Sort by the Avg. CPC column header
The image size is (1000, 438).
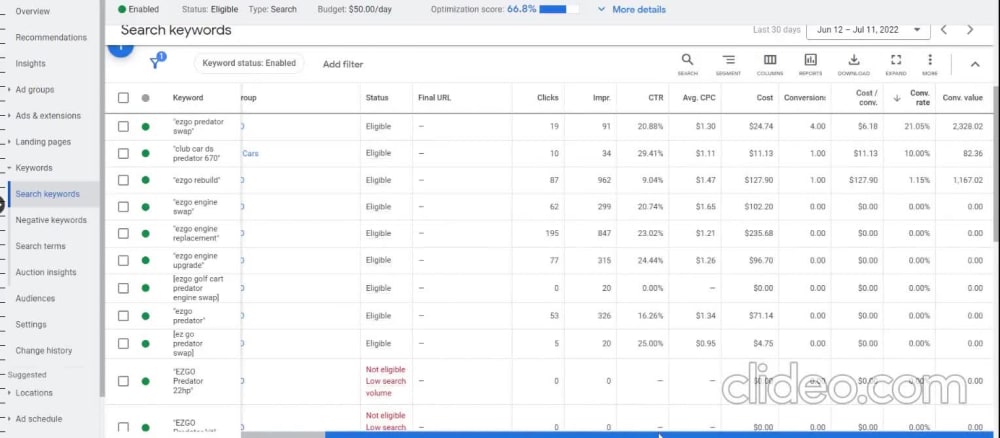(699, 98)
